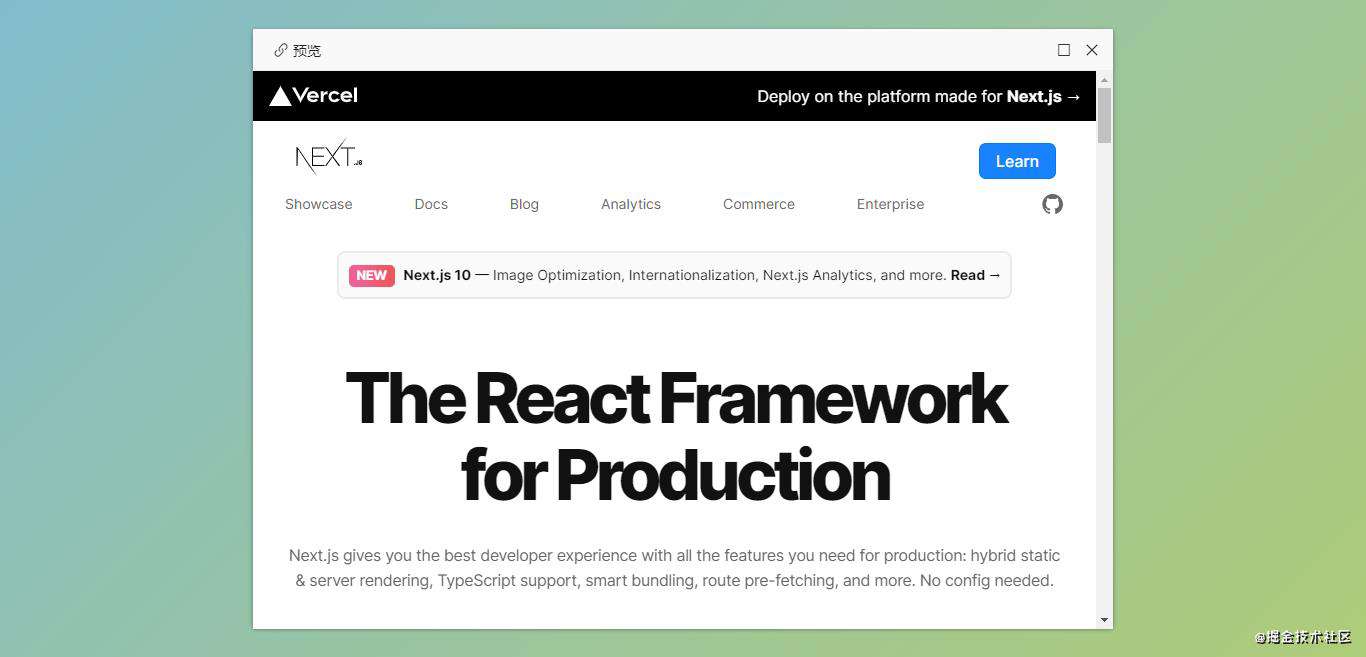
Task: Click the 'for Production' heading line
Action: tap(675, 475)
